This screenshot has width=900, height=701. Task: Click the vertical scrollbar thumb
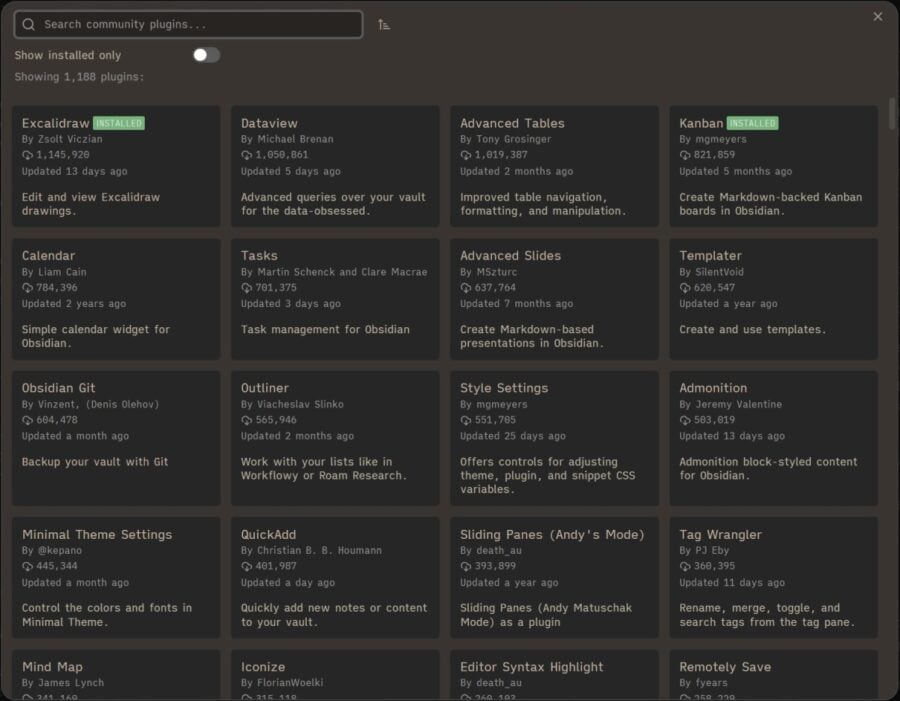click(892, 114)
